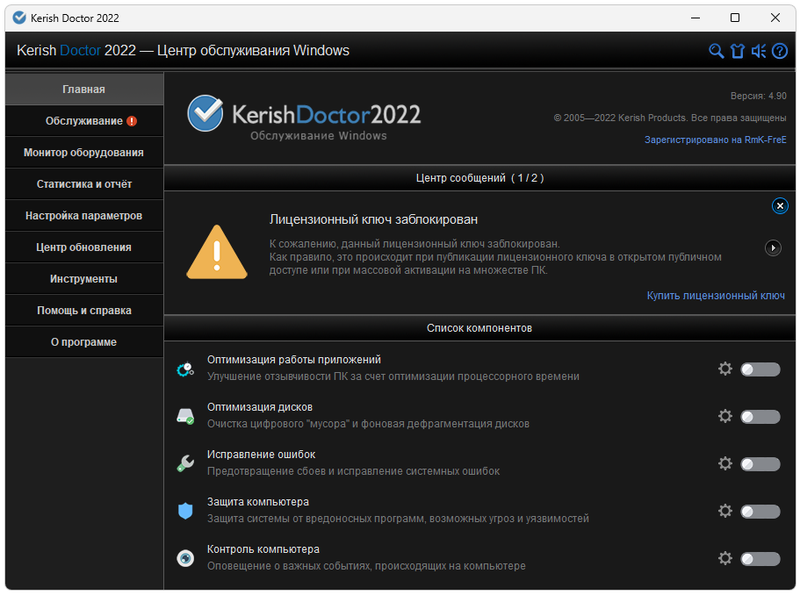Toggle the speaker sound icon in header
The image size is (800, 595).
(759, 51)
